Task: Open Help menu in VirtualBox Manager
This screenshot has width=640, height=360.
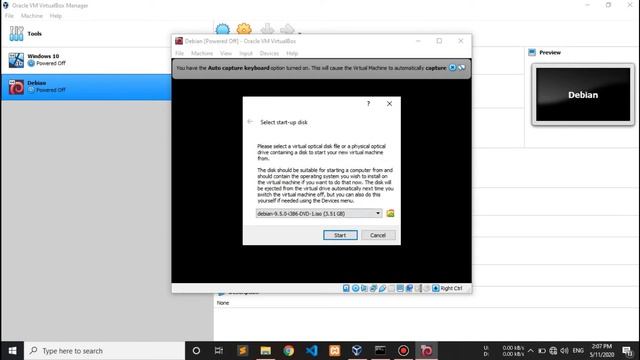Action: [x=56, y=16]
